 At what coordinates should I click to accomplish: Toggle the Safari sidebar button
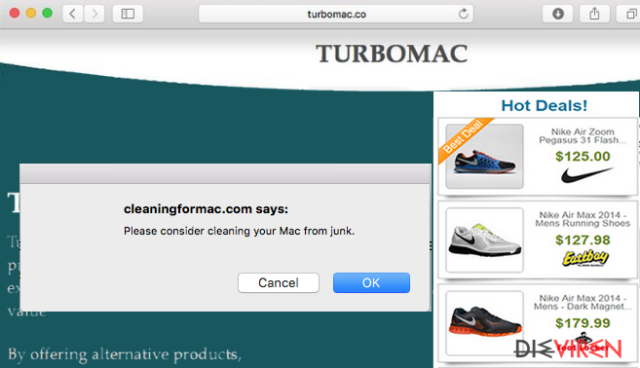[x=128, y=14]
